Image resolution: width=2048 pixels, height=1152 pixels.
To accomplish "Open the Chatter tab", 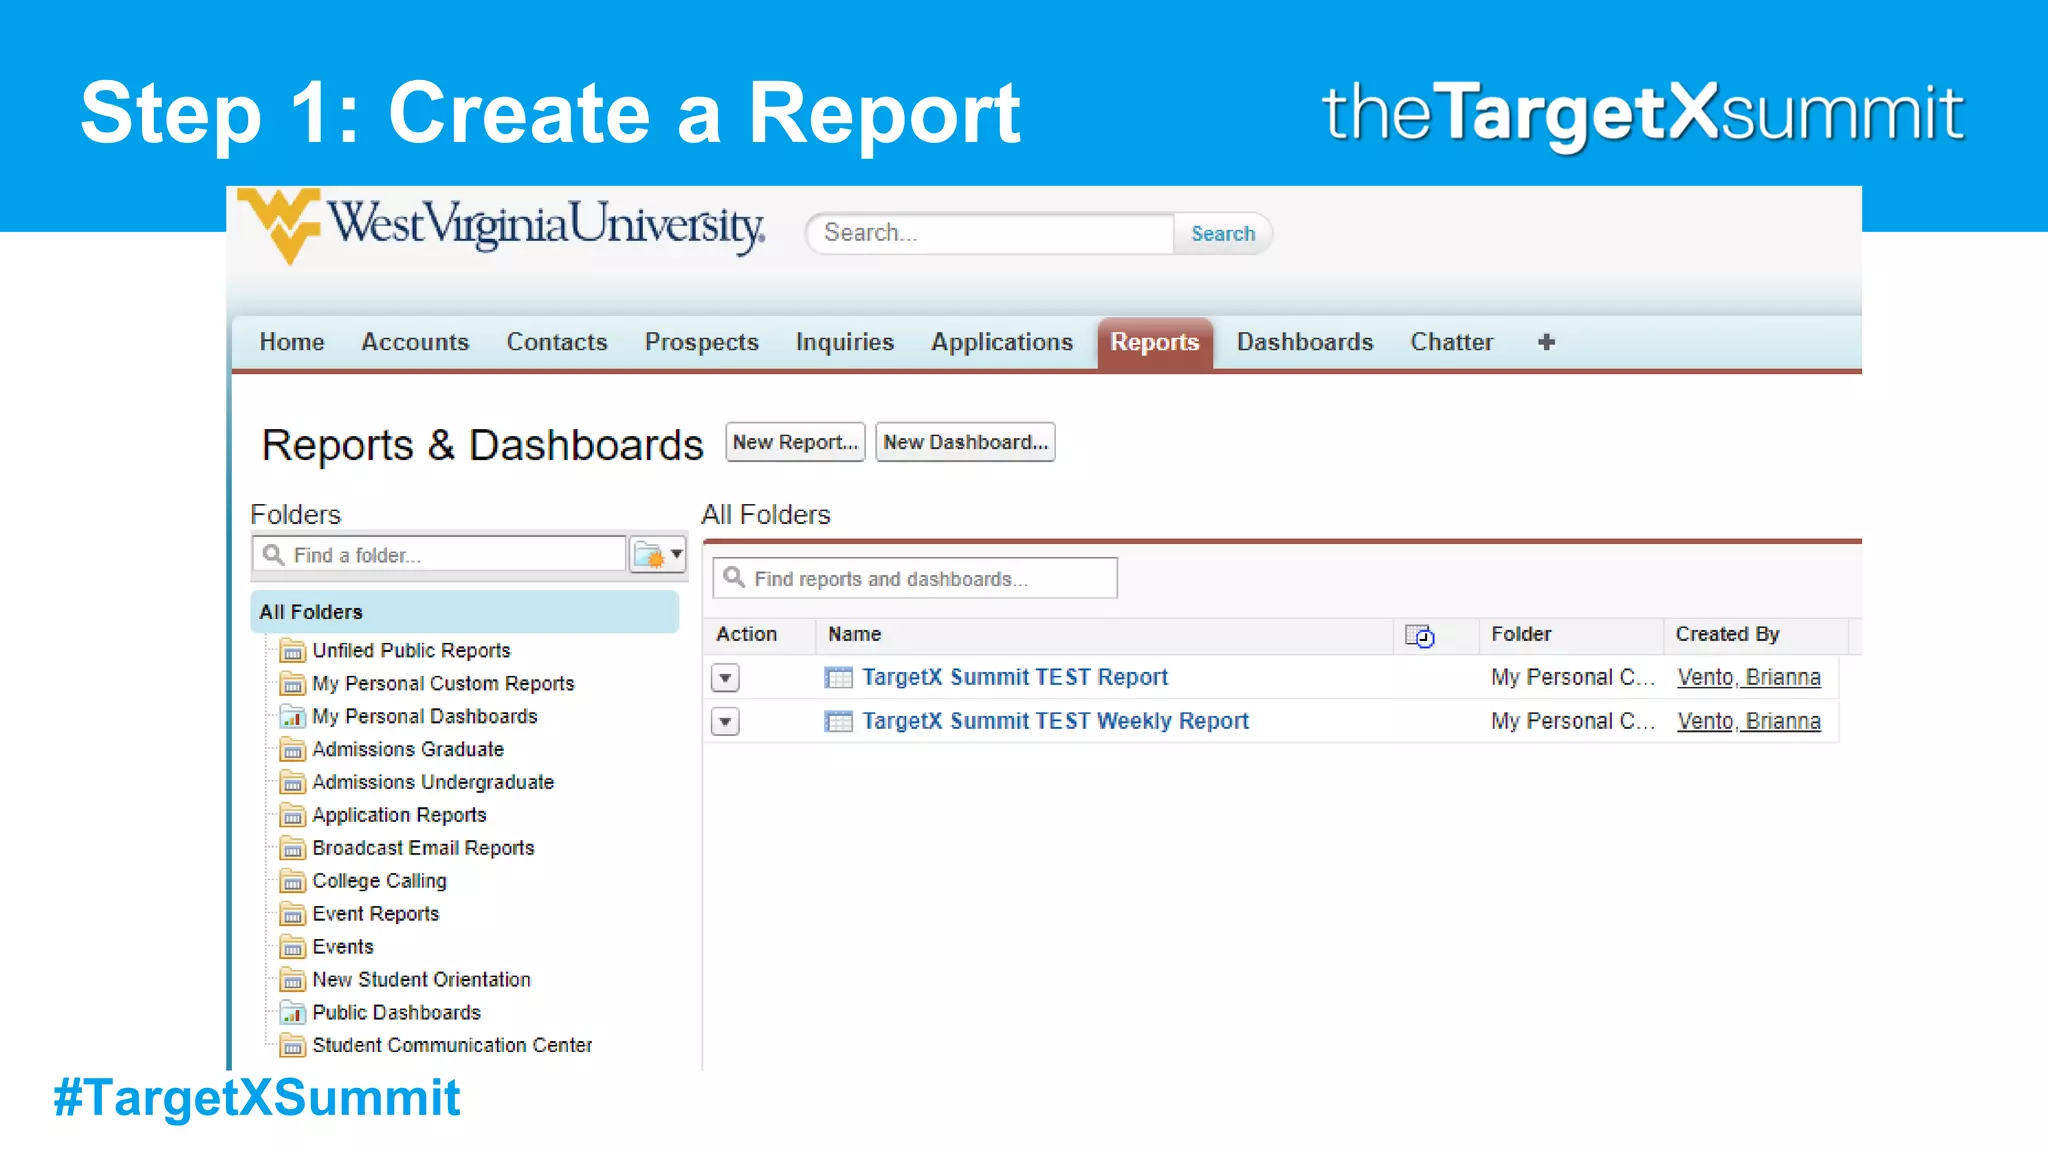I will click(x=1452, y=342).
